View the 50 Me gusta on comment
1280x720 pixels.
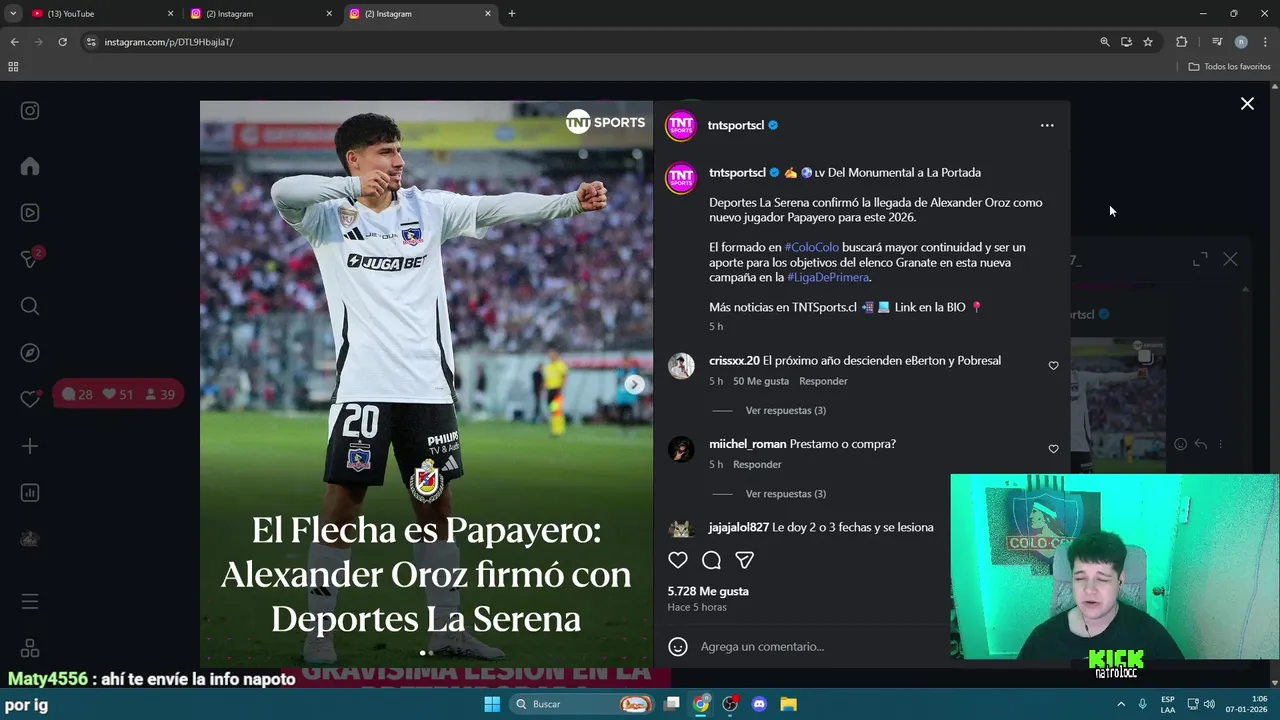tap(761, 381)
